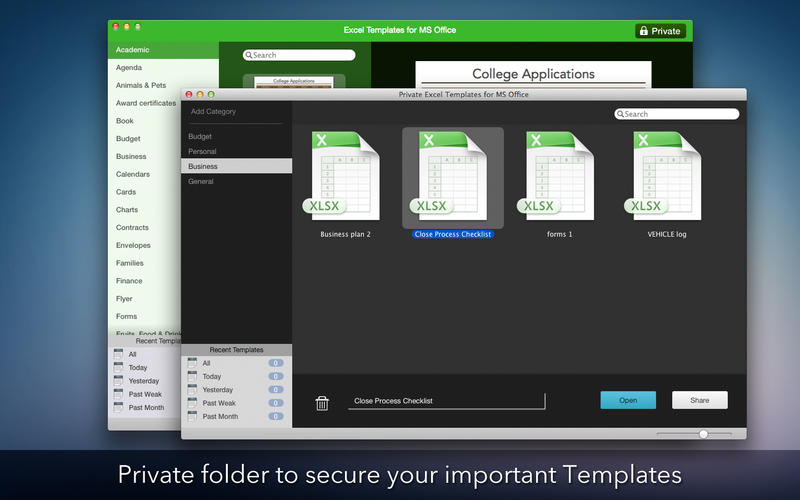
Task: Click calendar icon beside Yesterday in front window
Action: coord(192,389)
